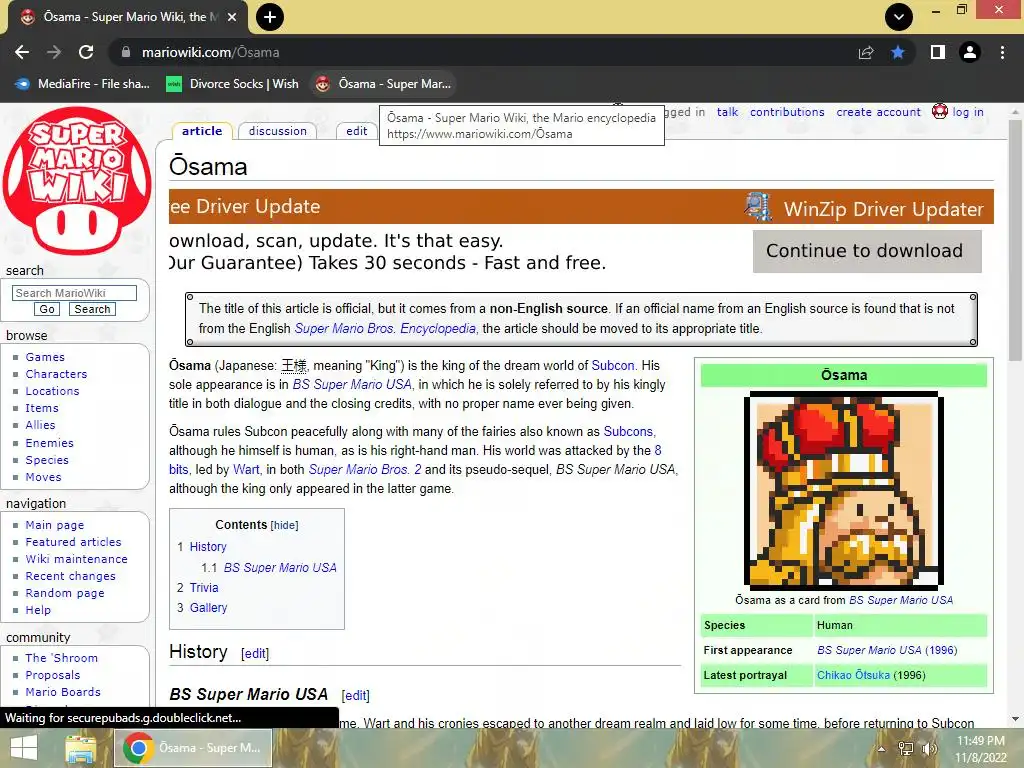The height and width of the screenshot is (768, 1024).
Task: Open Locations in browse sidebar
Action: pyautogui.click(x=52, y=391)
